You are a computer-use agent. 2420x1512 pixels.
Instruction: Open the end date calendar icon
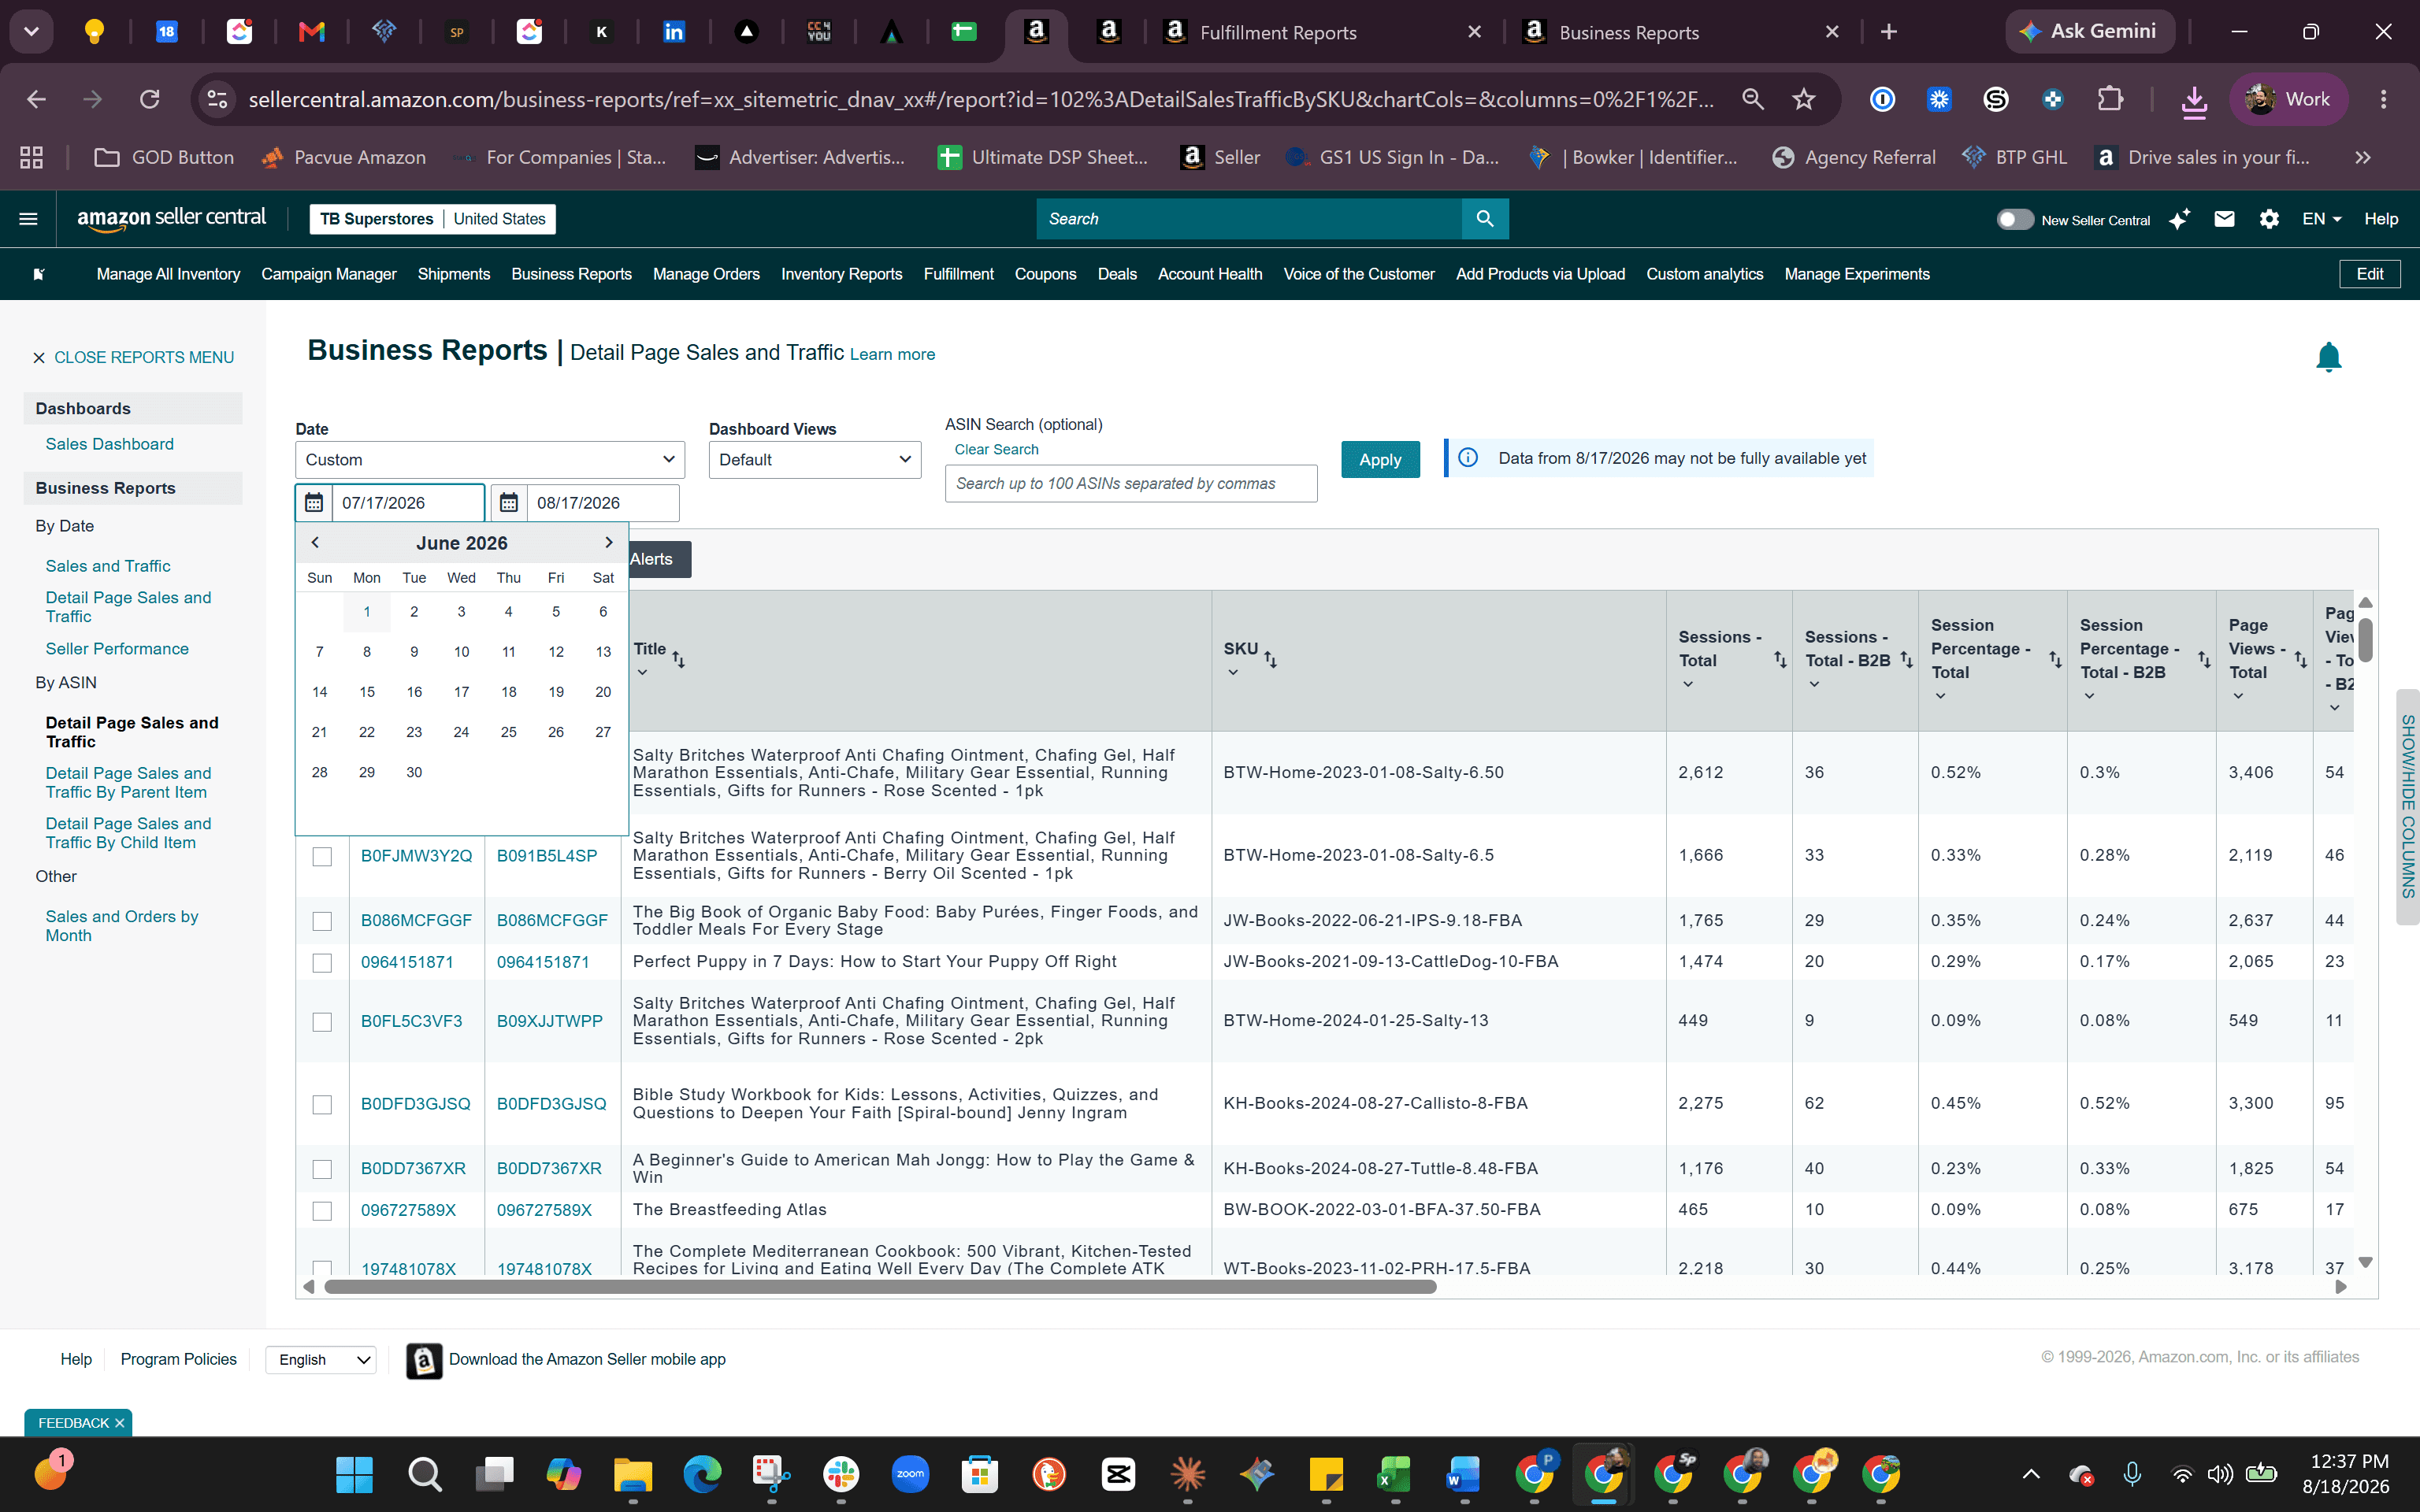point(509,503)
